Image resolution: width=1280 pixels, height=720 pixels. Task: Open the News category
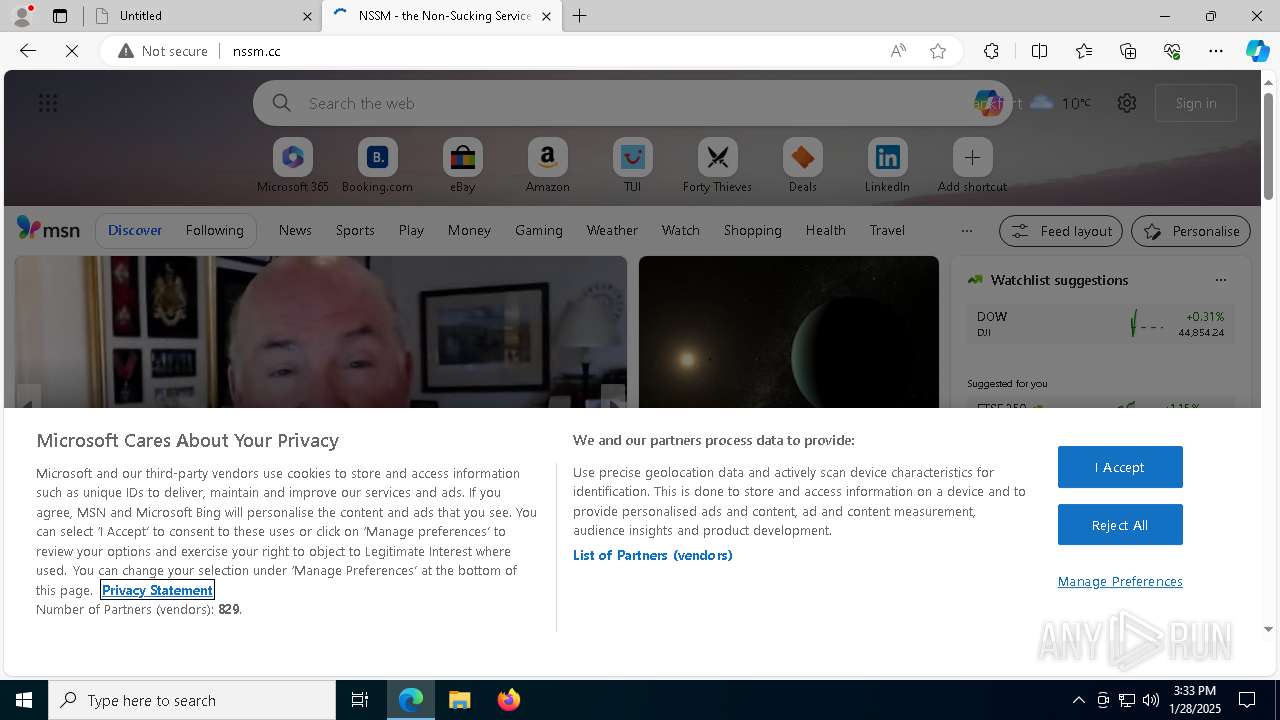[295, 230]
